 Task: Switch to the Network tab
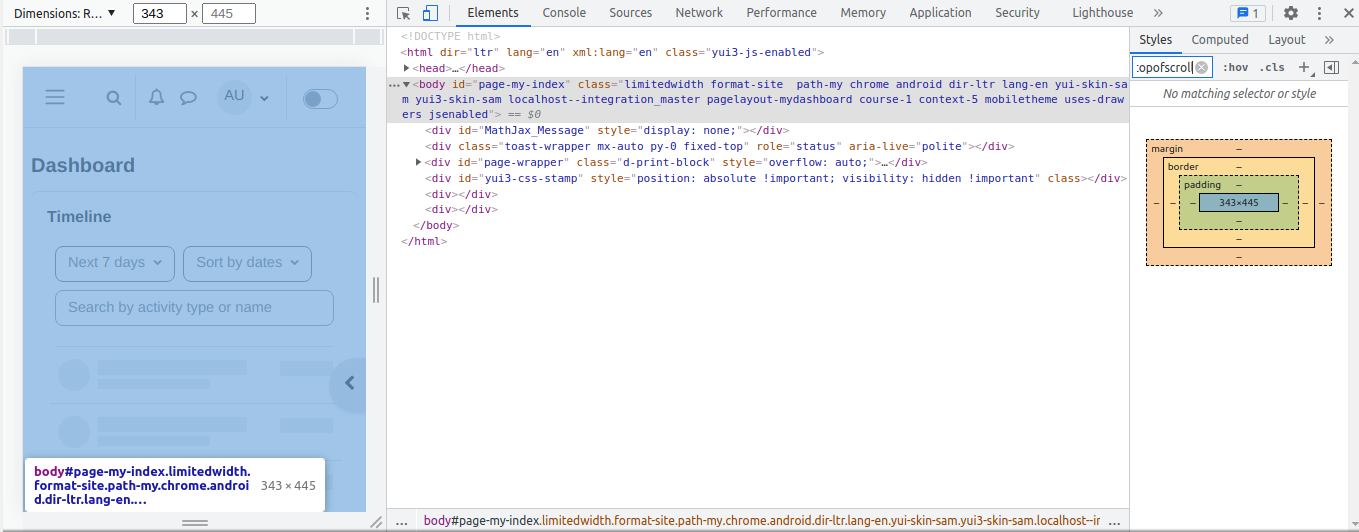(699, 13)
